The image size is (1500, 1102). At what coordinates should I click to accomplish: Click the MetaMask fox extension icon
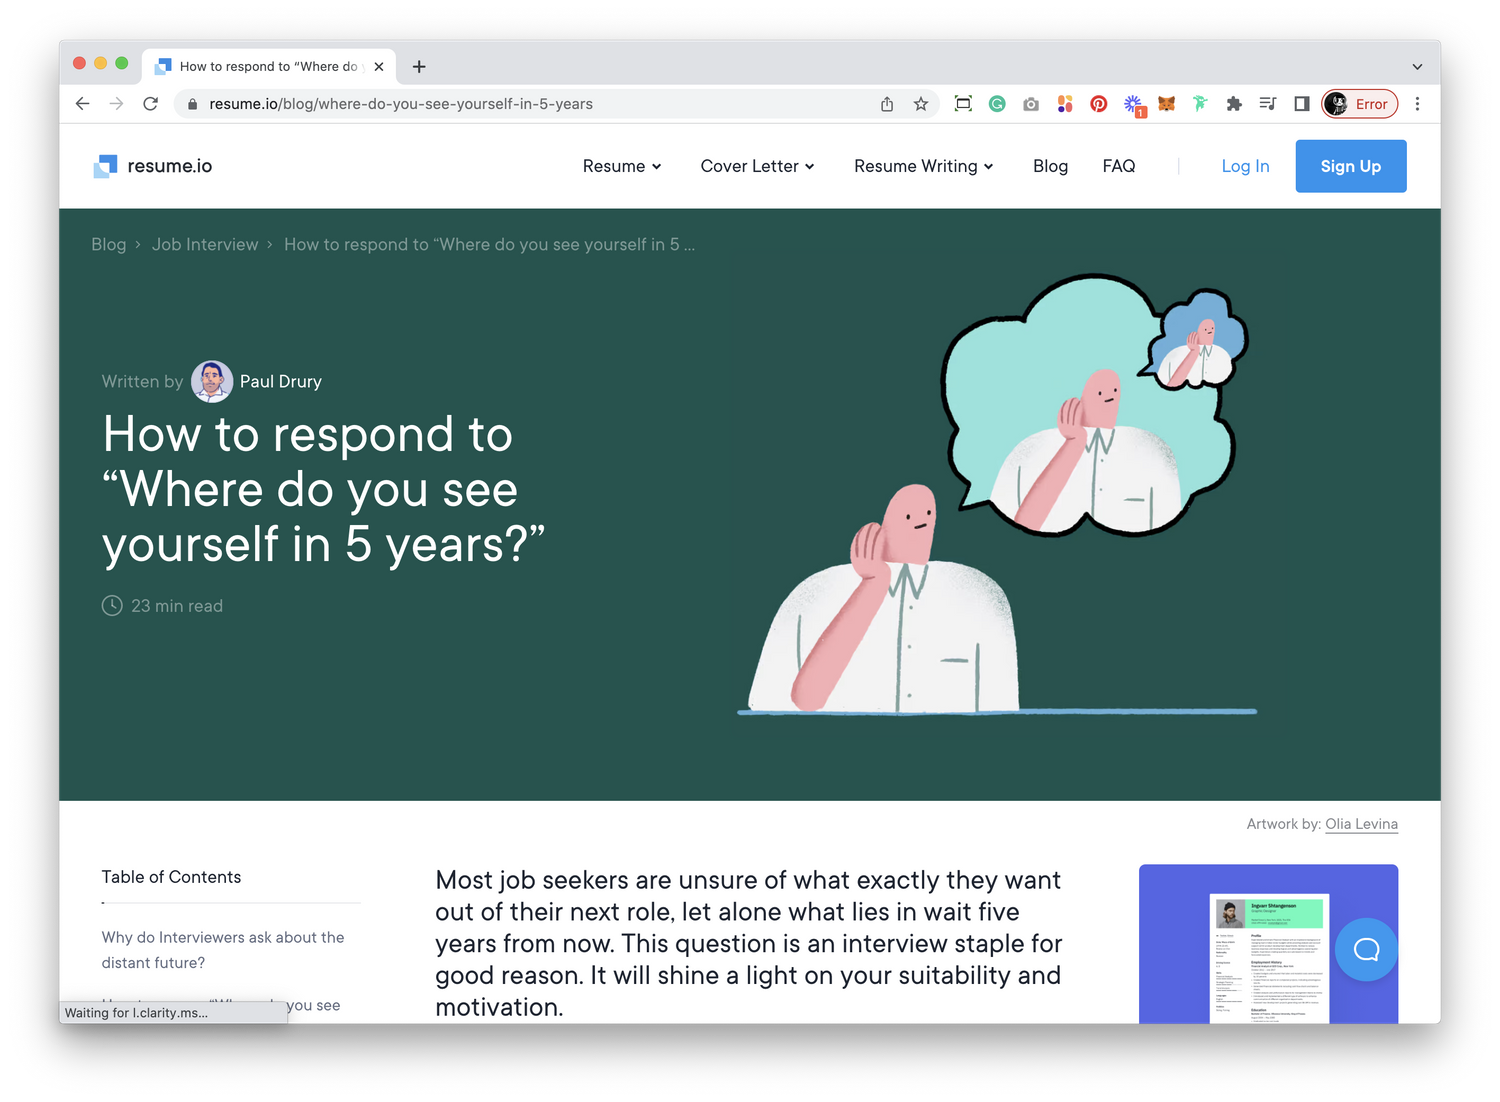pos(1166,104)
